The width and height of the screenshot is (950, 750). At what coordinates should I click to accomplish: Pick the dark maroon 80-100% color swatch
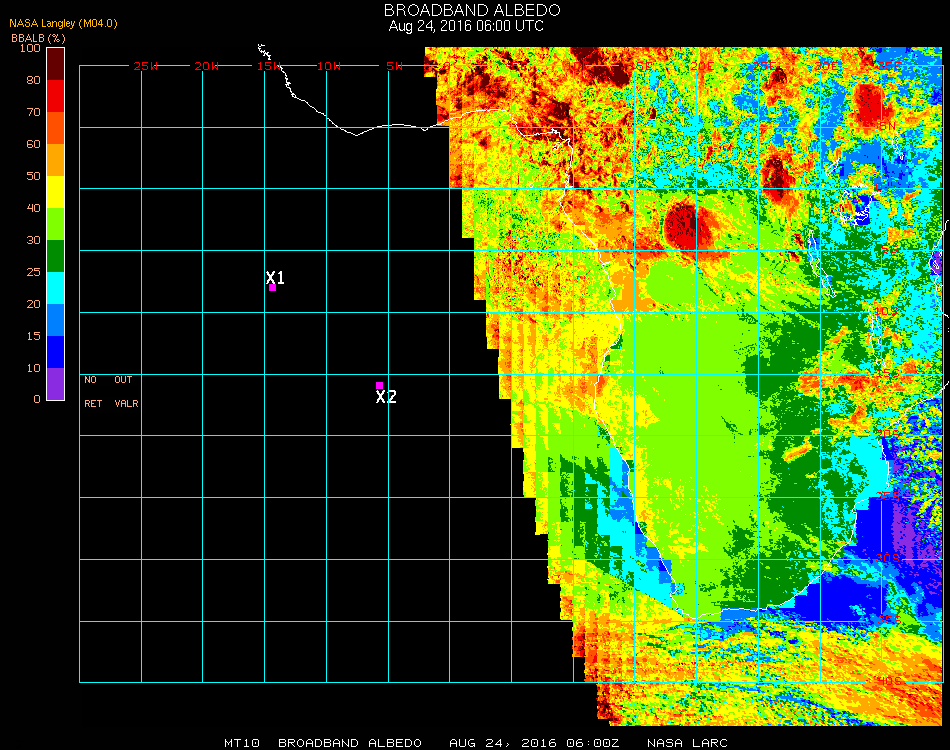(x=55, y=63)
